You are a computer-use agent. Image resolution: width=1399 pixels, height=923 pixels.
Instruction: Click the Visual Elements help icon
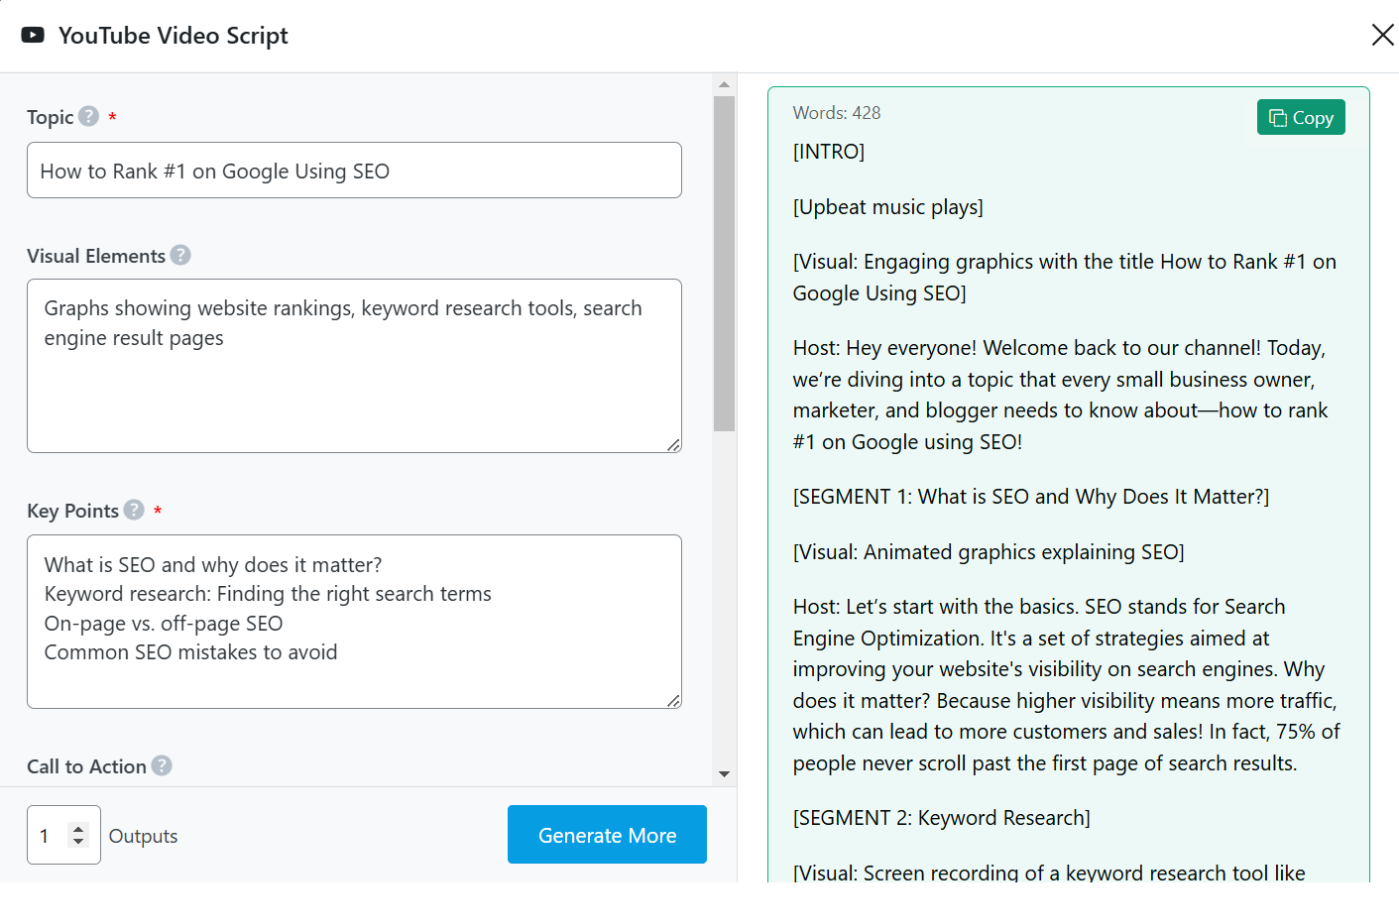coord(180,255)
